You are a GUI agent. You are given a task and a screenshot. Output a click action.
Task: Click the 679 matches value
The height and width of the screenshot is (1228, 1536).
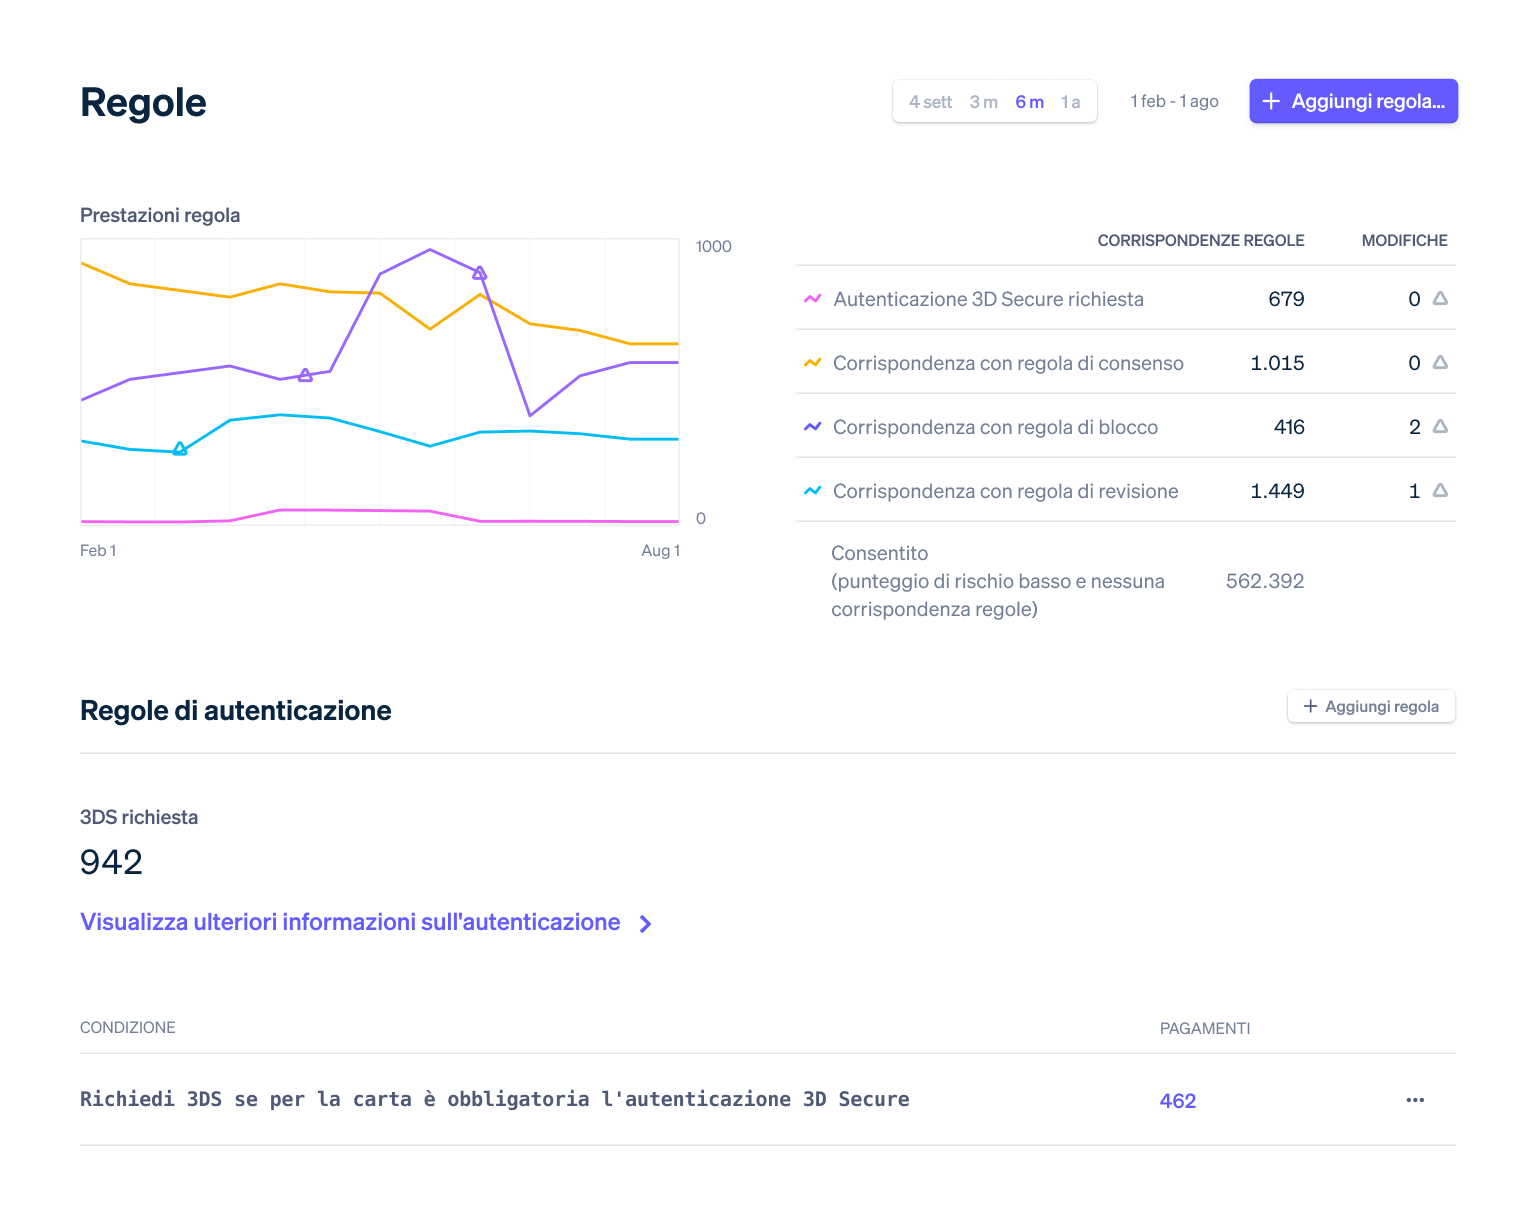pyautogui.click(x=1286, y=299)
